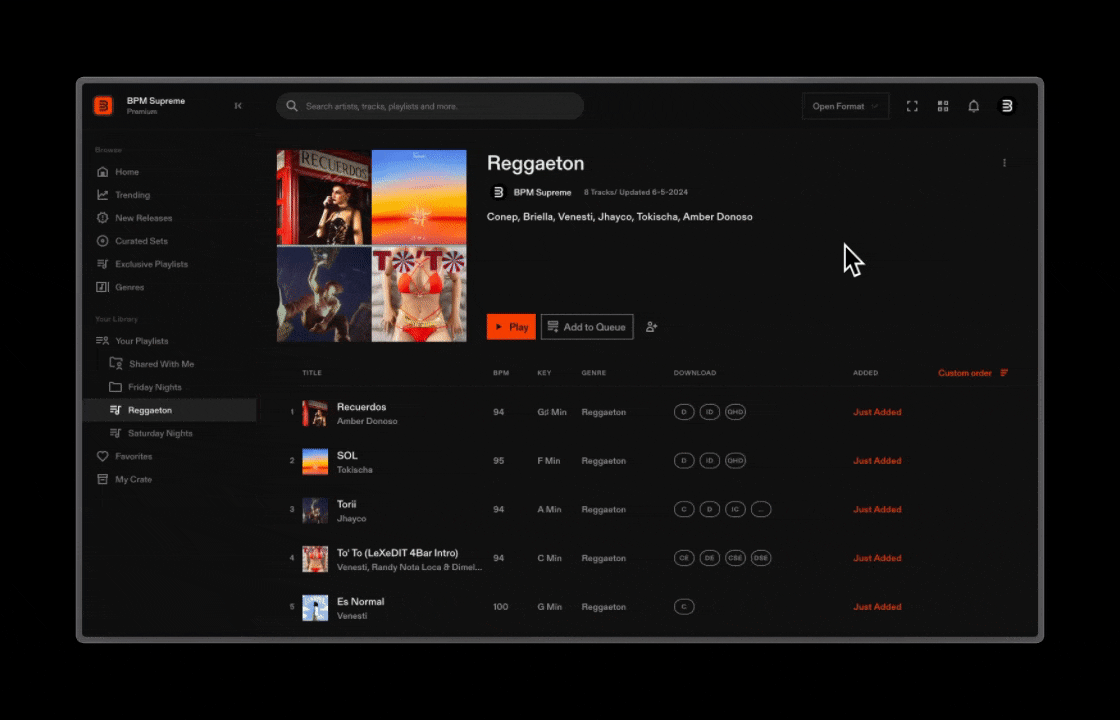The image size is (1120, 720).
Task: Download C version of Torii
Action: [684, 509]
